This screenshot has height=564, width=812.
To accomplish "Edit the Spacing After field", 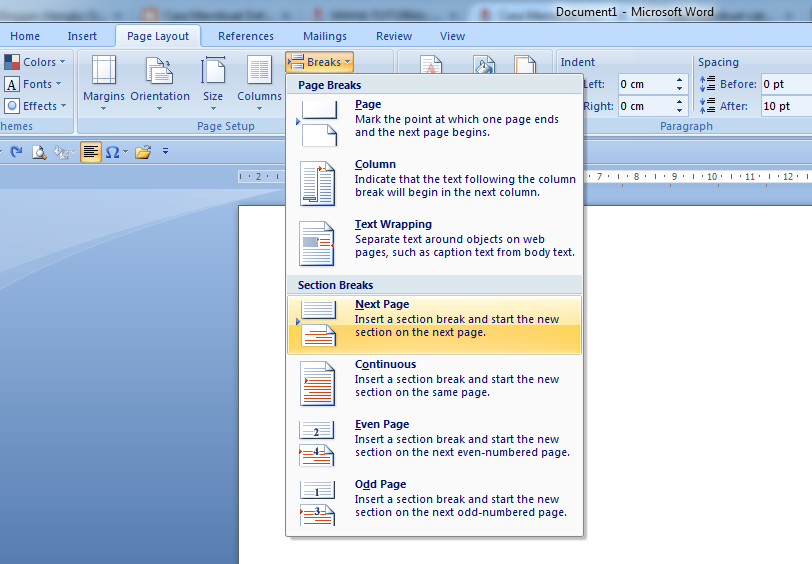I will click(786, 106).
